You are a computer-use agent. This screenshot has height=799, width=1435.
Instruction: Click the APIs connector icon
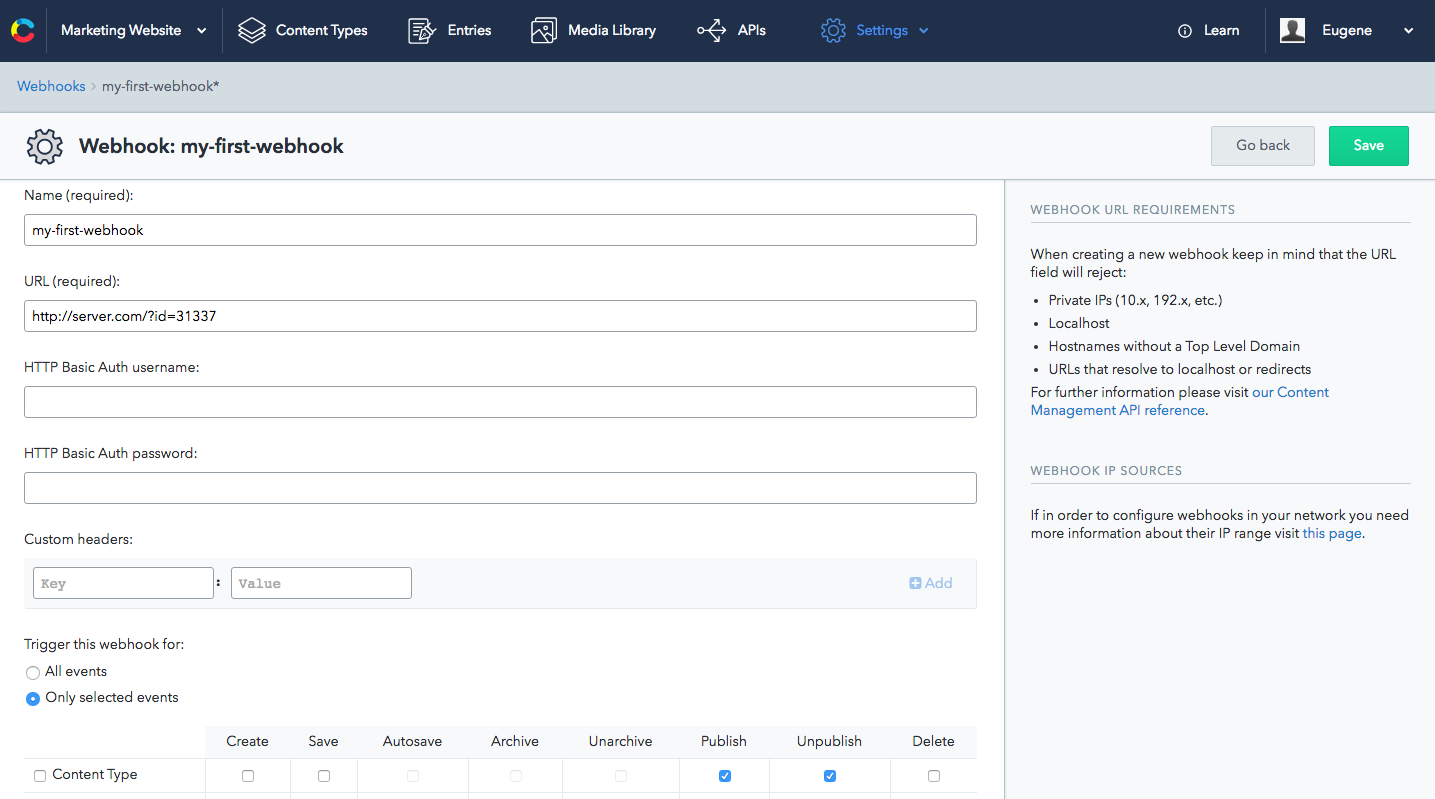712,31
